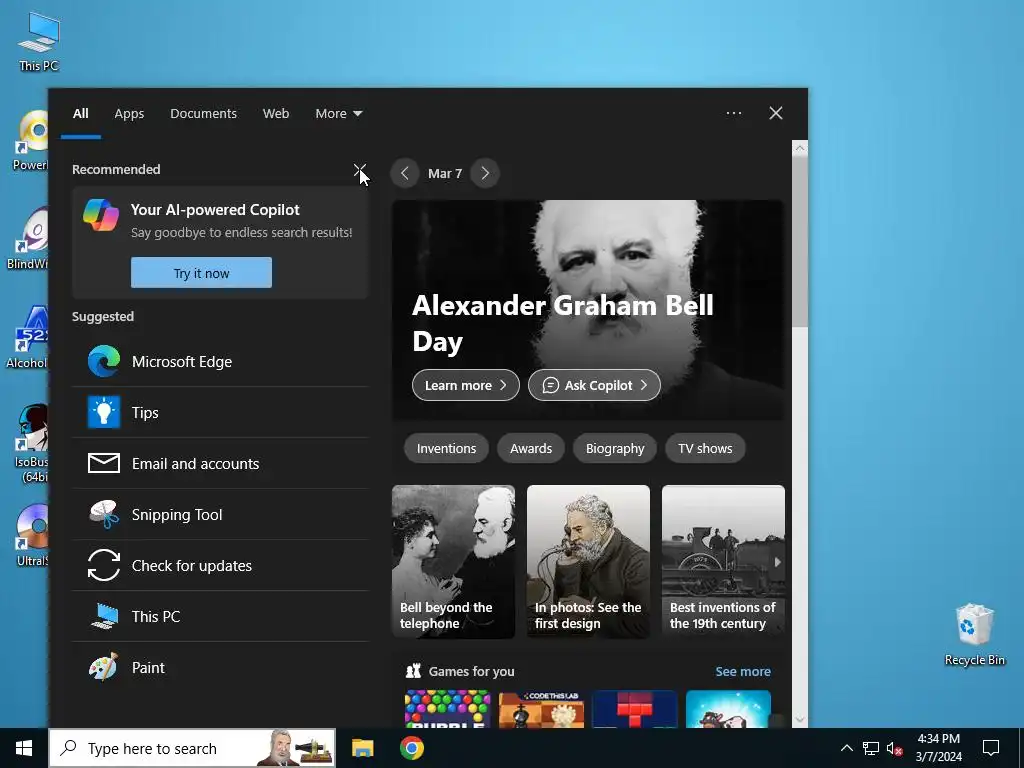Image resolution: width=1024 pixels, height=768 pixels.
Task: Click the Windows Start button
Action: (24, 748)
